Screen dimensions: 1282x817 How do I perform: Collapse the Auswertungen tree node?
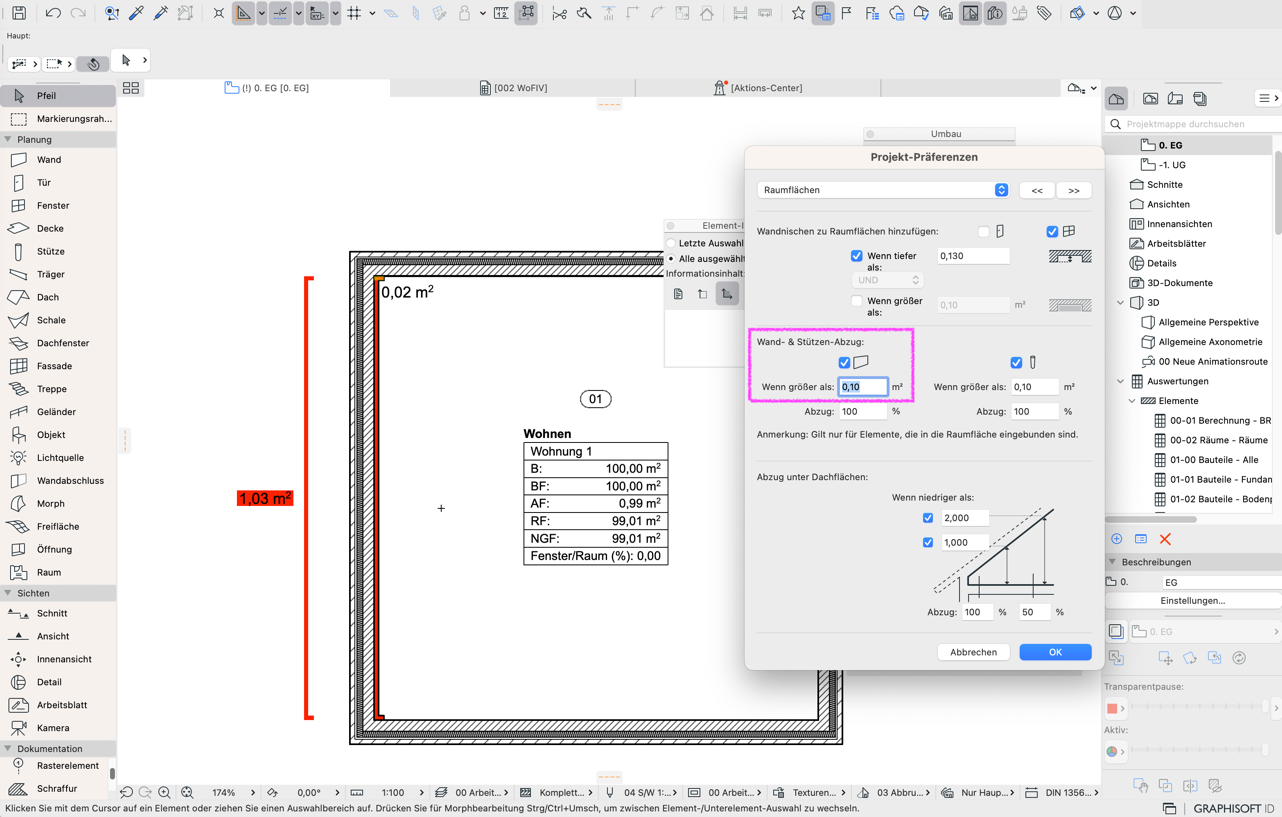point(1121,381)
